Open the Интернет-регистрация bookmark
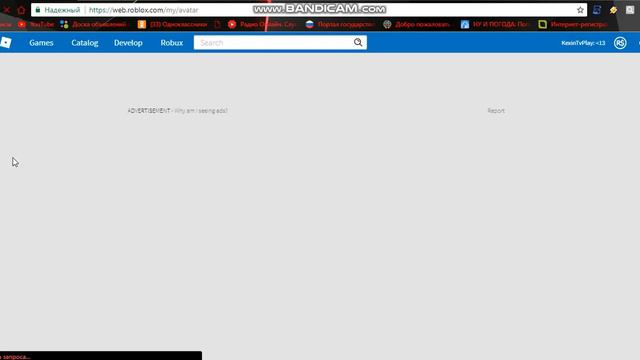Screen dimensions: 640x360 pyautogui.click(x=573, y=24)
